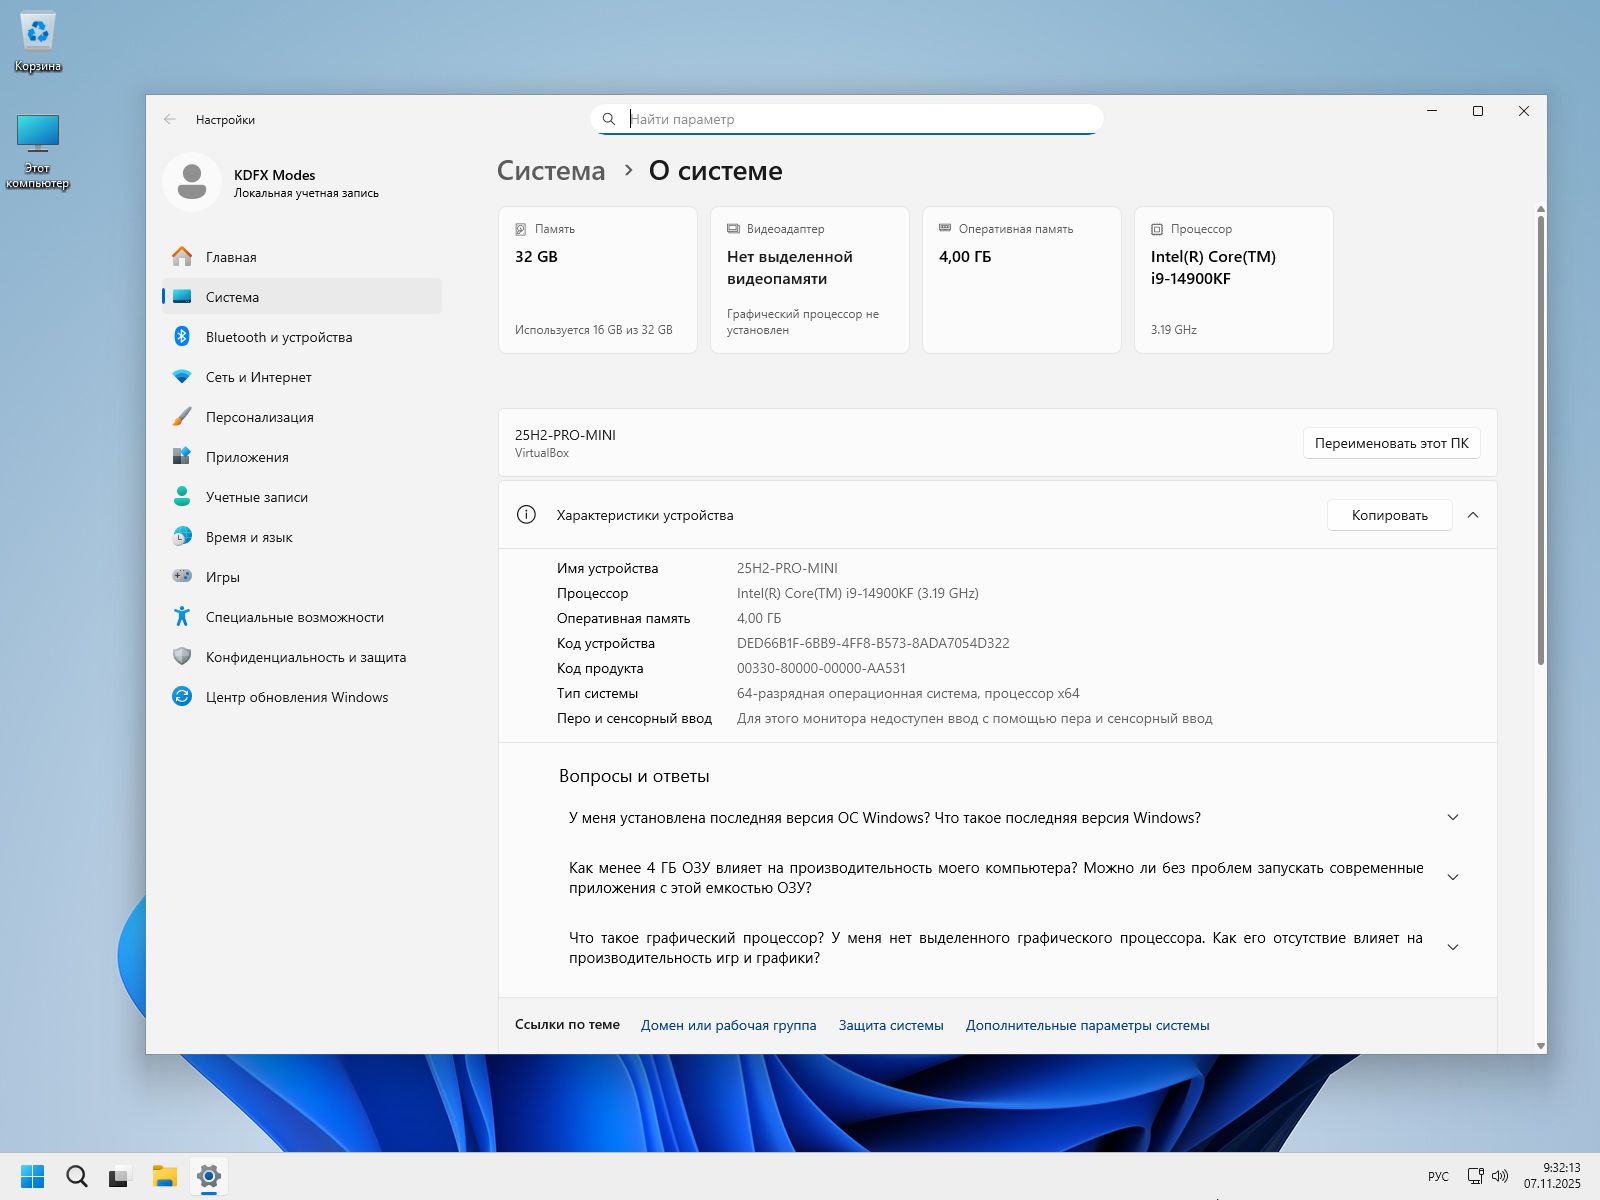
Task: Expand the question about 4 GB RAM
Action: tap(1453, 878)
